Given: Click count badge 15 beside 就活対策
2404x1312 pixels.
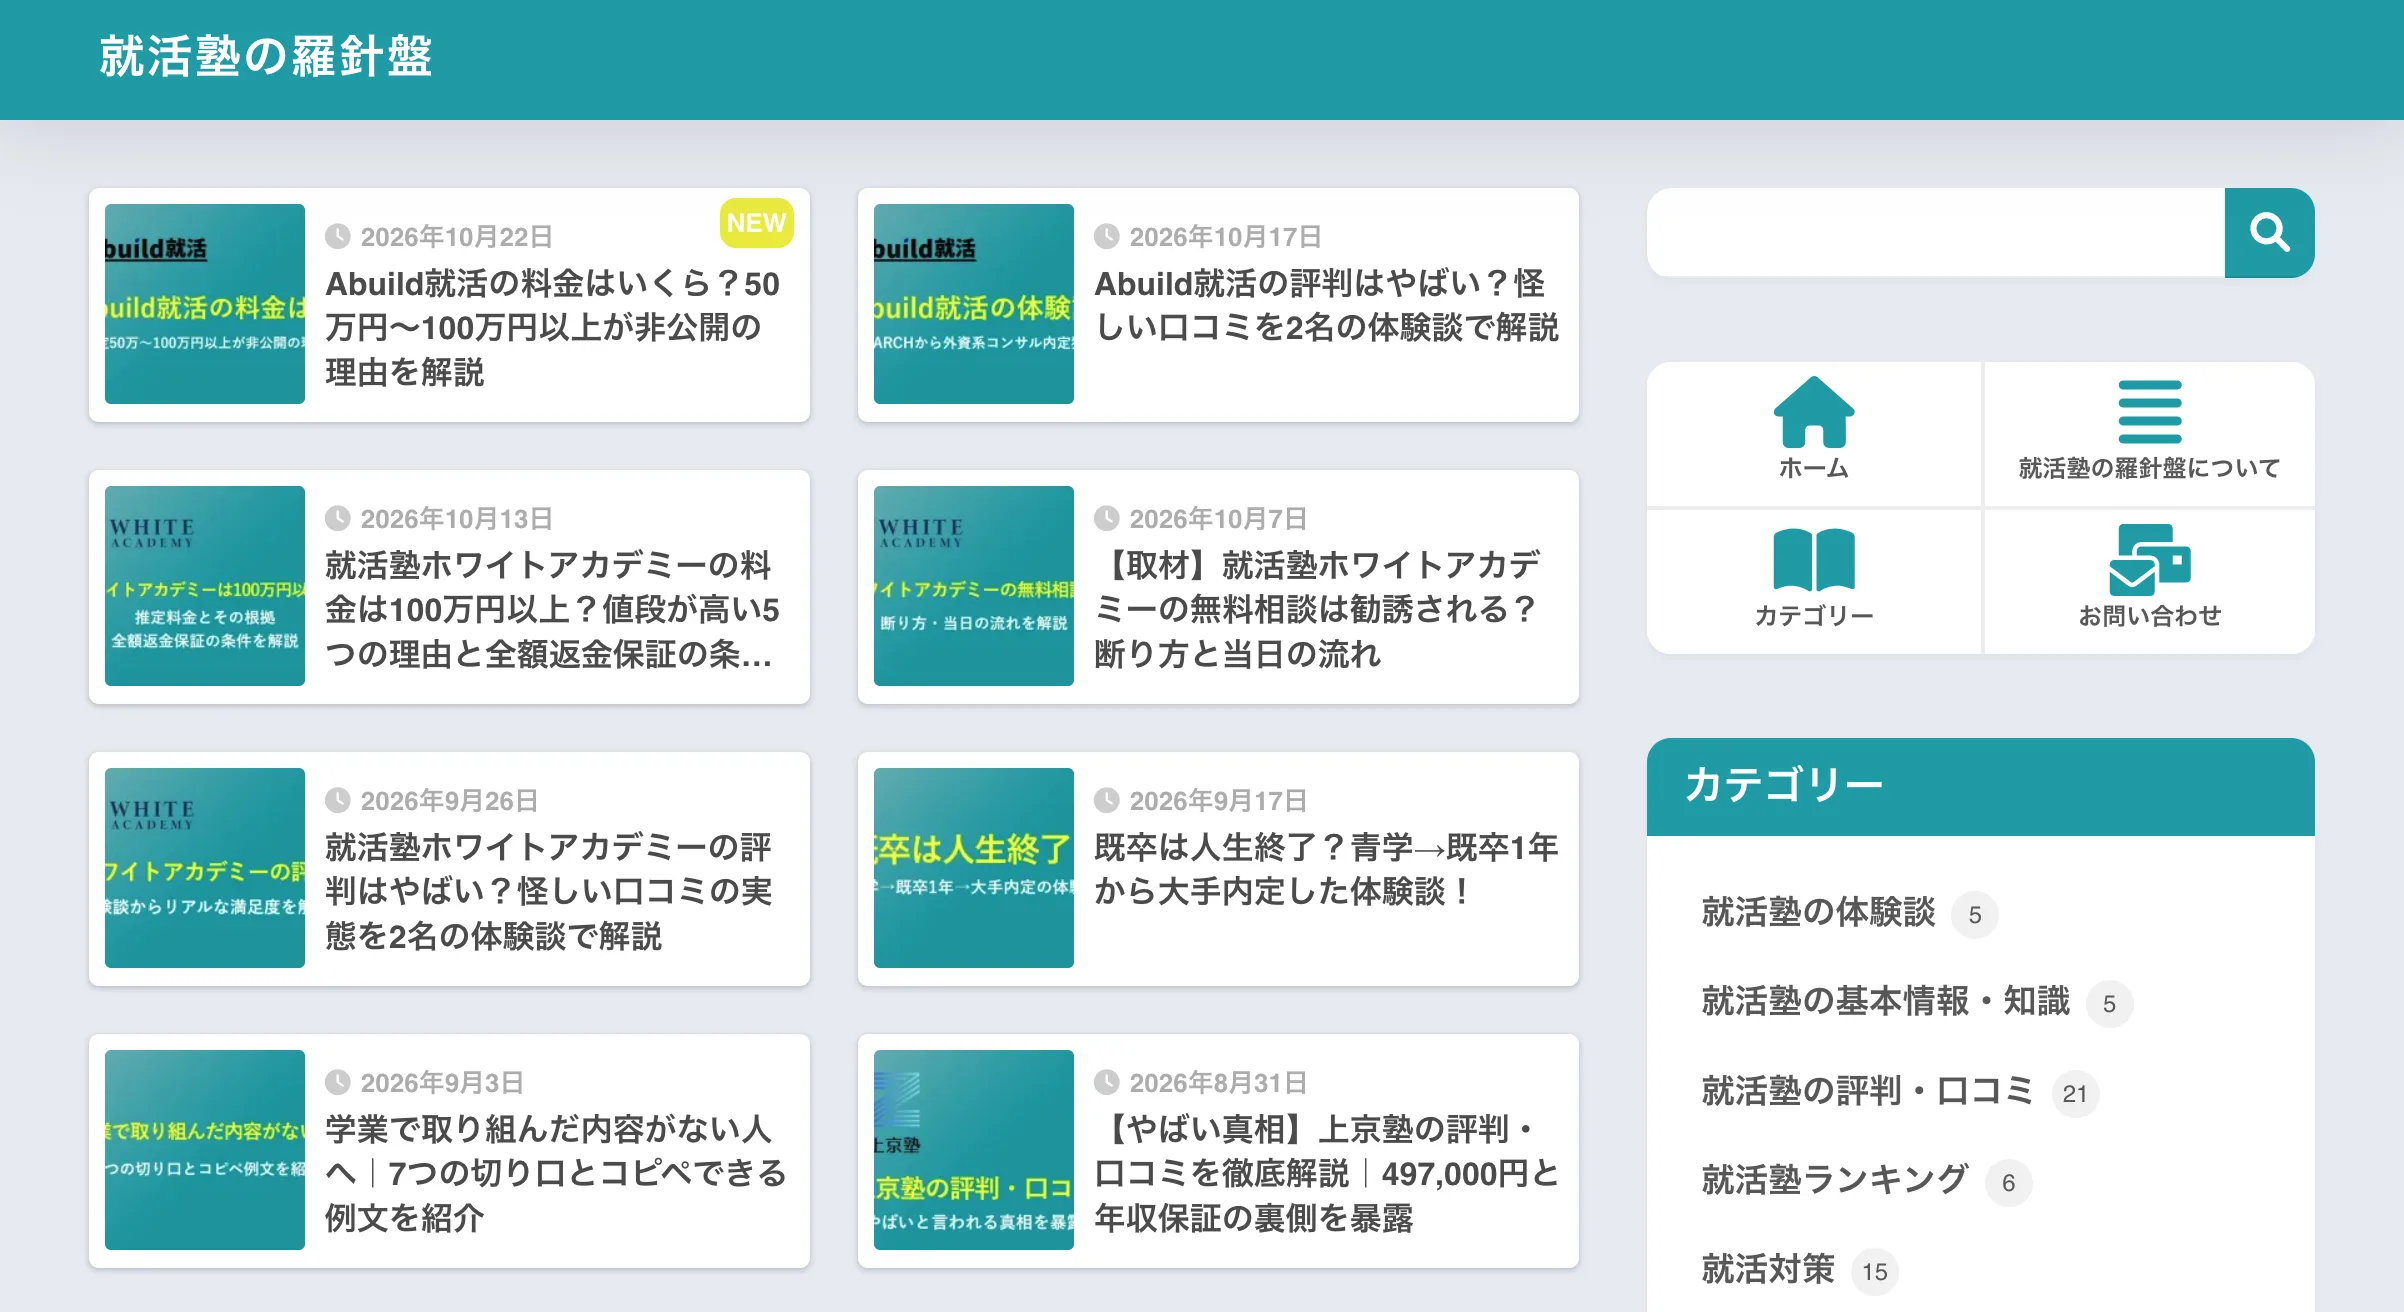Looking at the screenshot, I should pos(1875,1272).
